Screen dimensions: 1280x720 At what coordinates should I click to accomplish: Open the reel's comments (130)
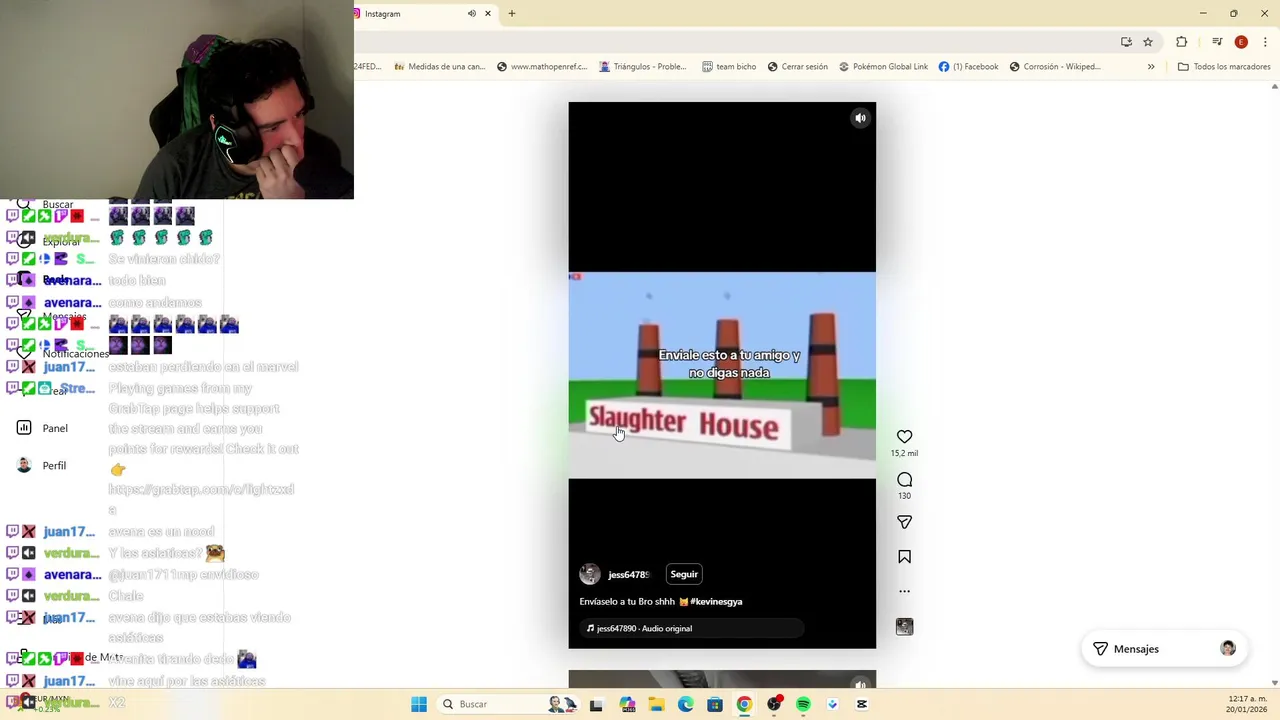904,479
